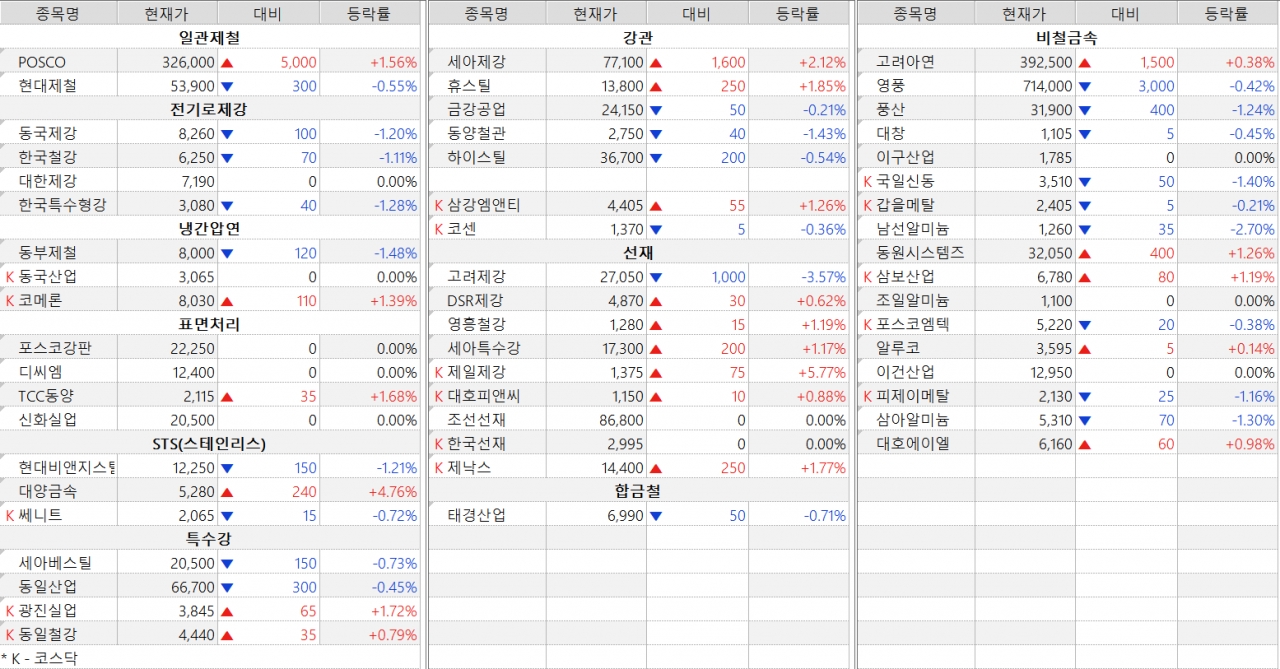Select the 대호에이엘 stock name

pos(913,444)
